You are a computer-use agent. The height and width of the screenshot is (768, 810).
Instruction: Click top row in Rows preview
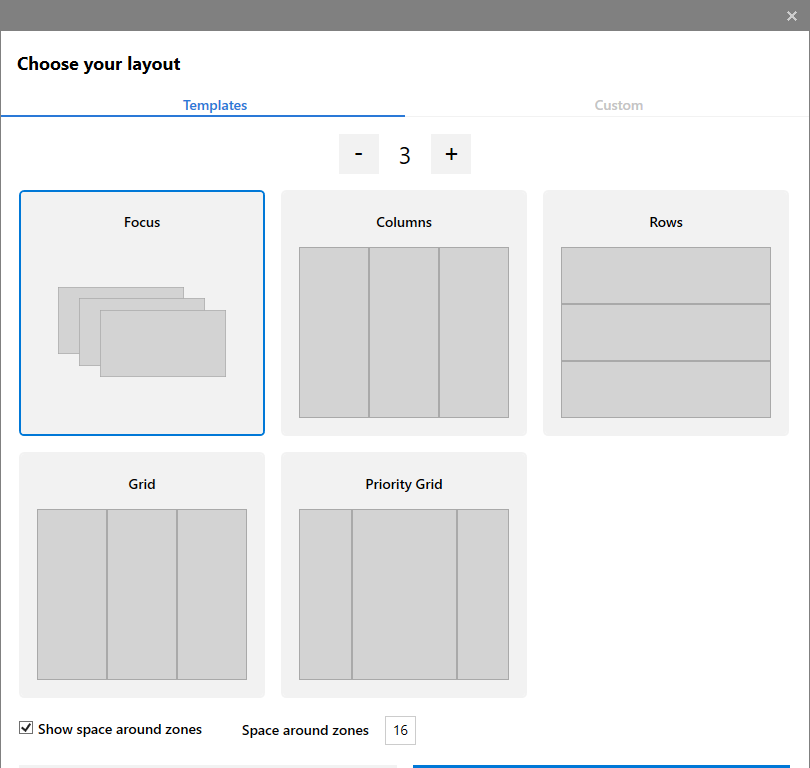(x=666, y=275)
